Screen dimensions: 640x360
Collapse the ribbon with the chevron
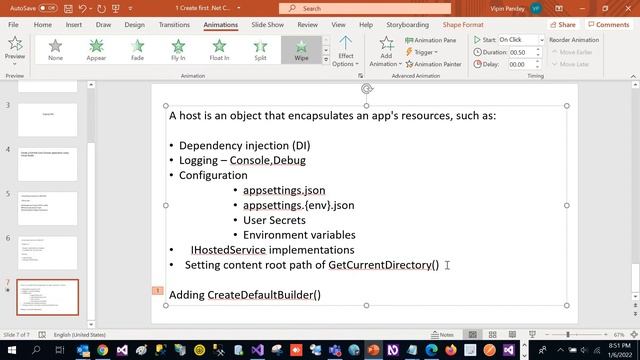[x=633, y=76]
